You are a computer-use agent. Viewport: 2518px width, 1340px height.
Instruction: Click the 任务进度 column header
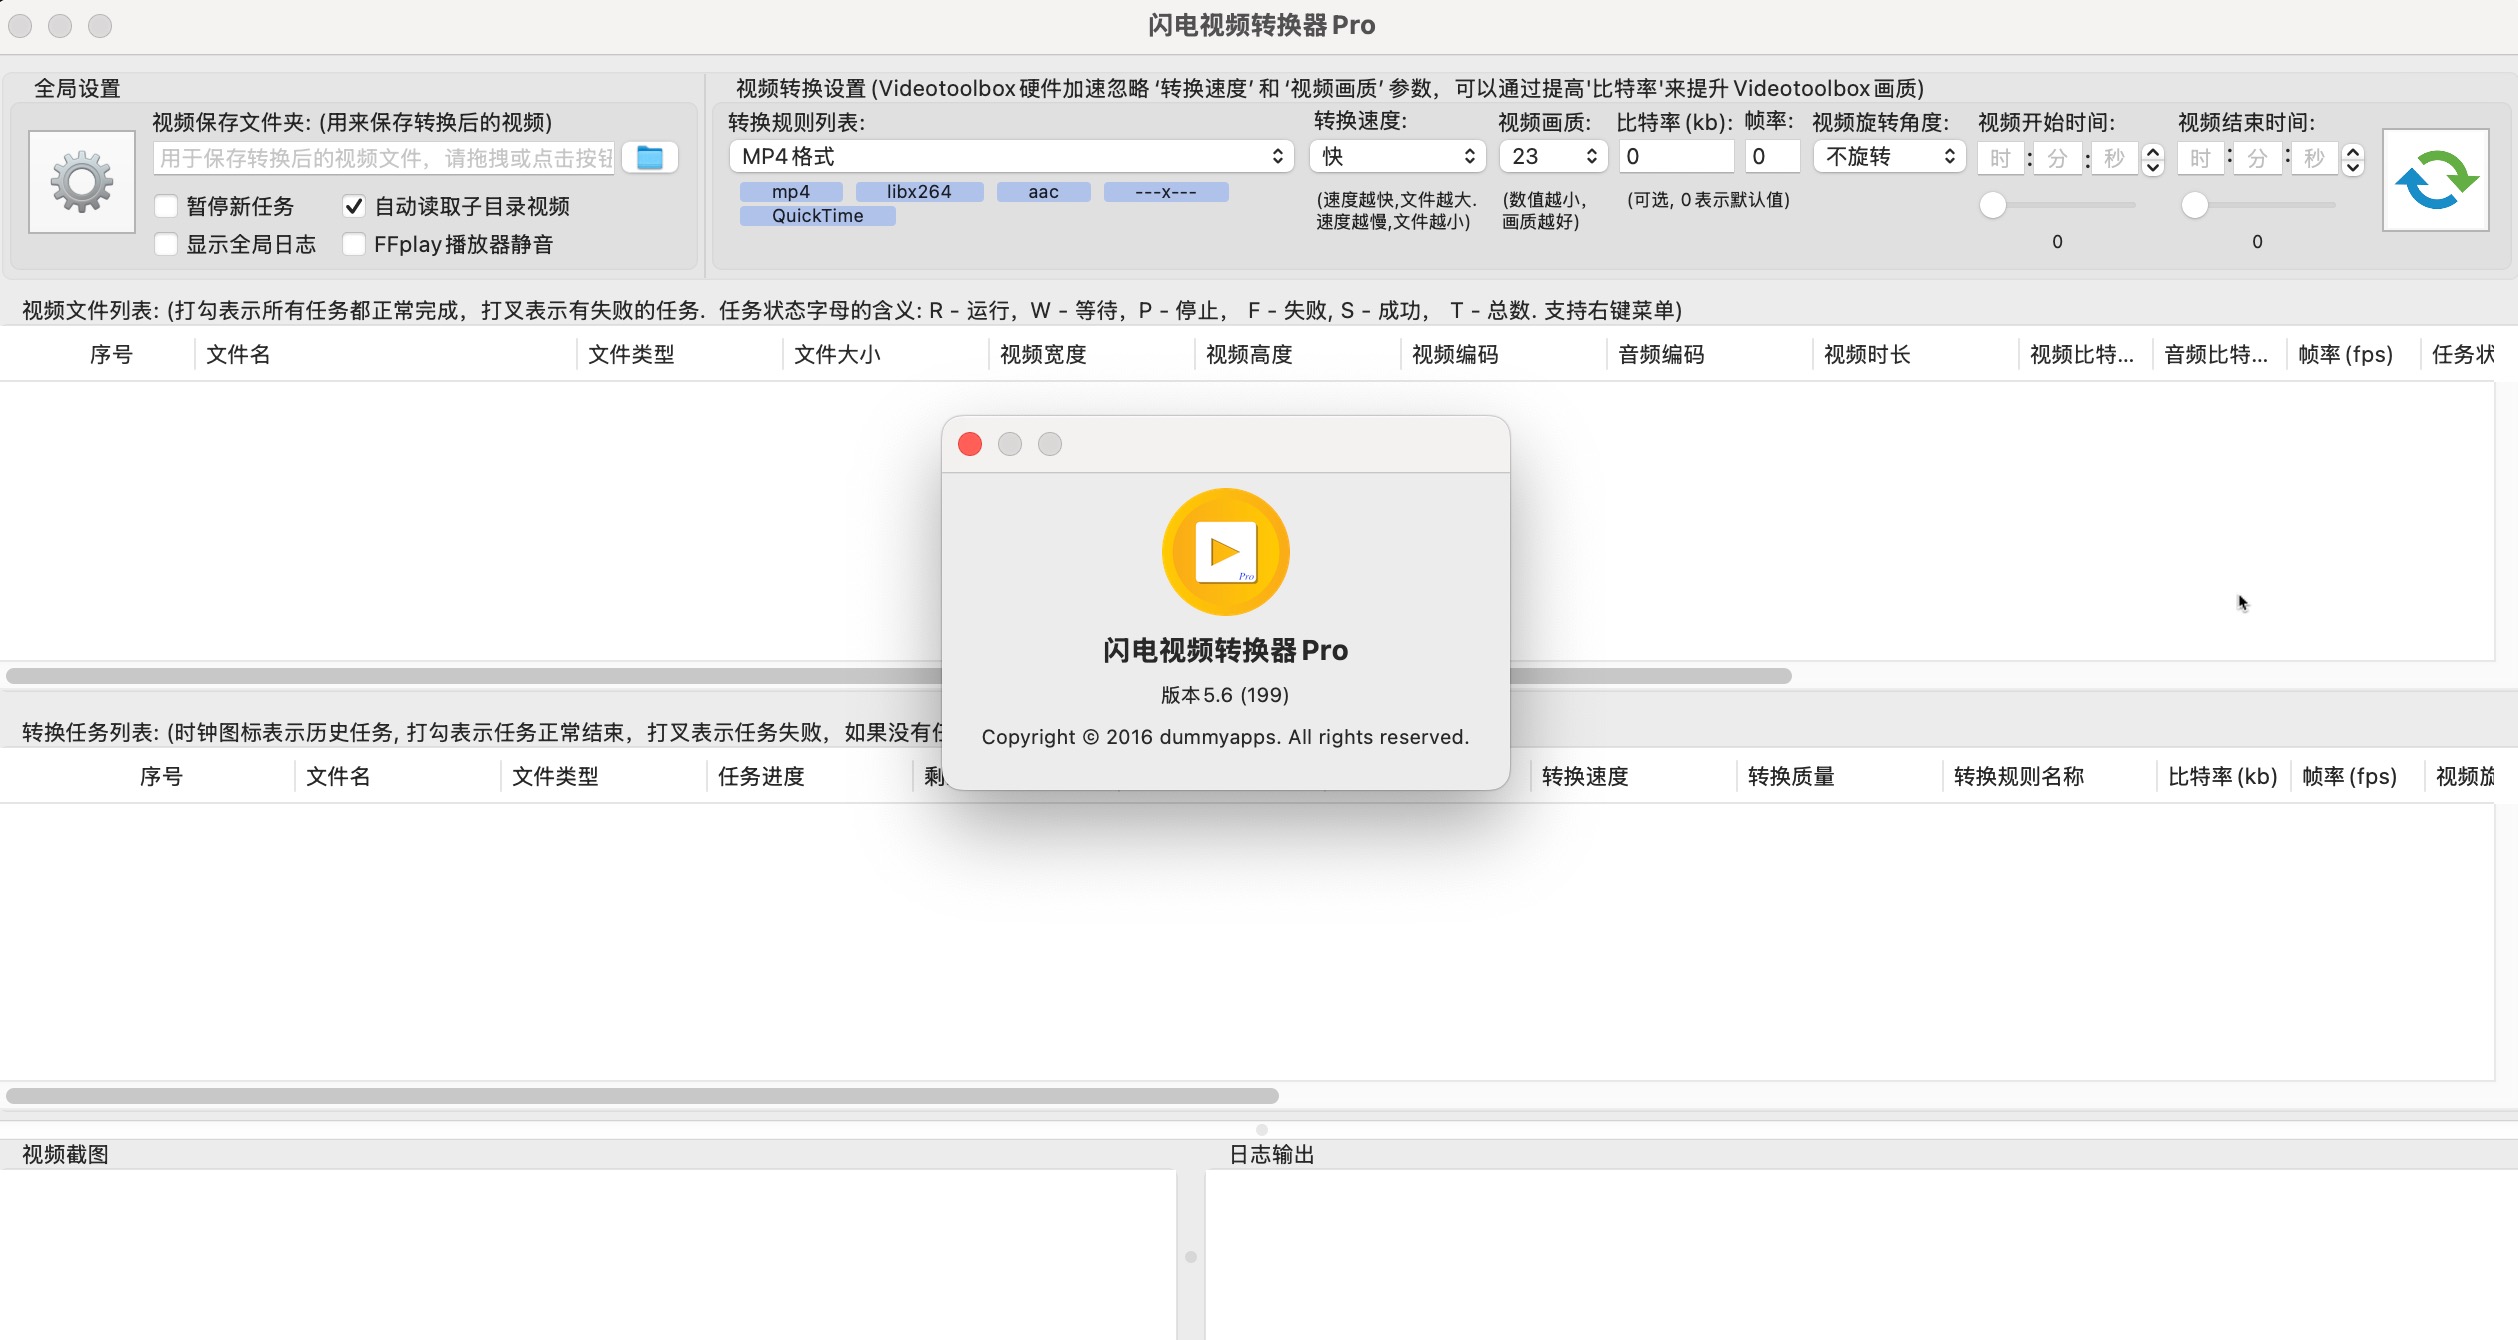pos(809,776)
